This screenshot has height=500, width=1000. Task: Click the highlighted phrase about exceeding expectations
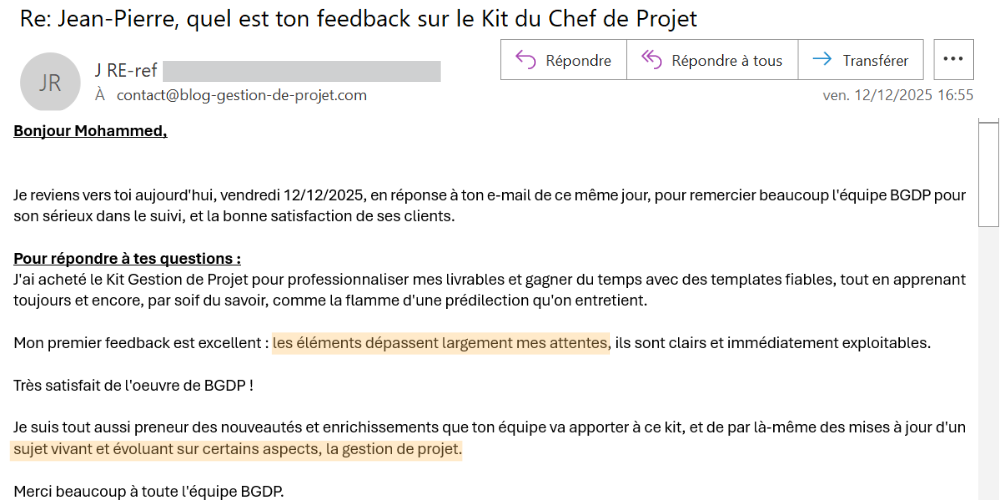pos(440,343)
